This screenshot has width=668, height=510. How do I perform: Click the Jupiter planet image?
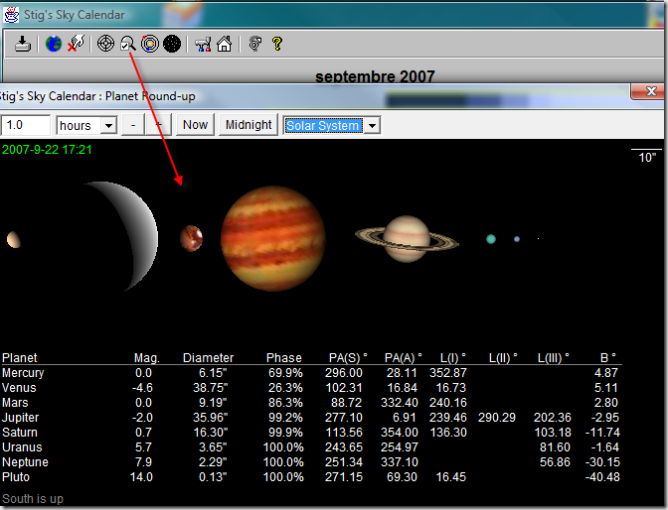[272, 238]
